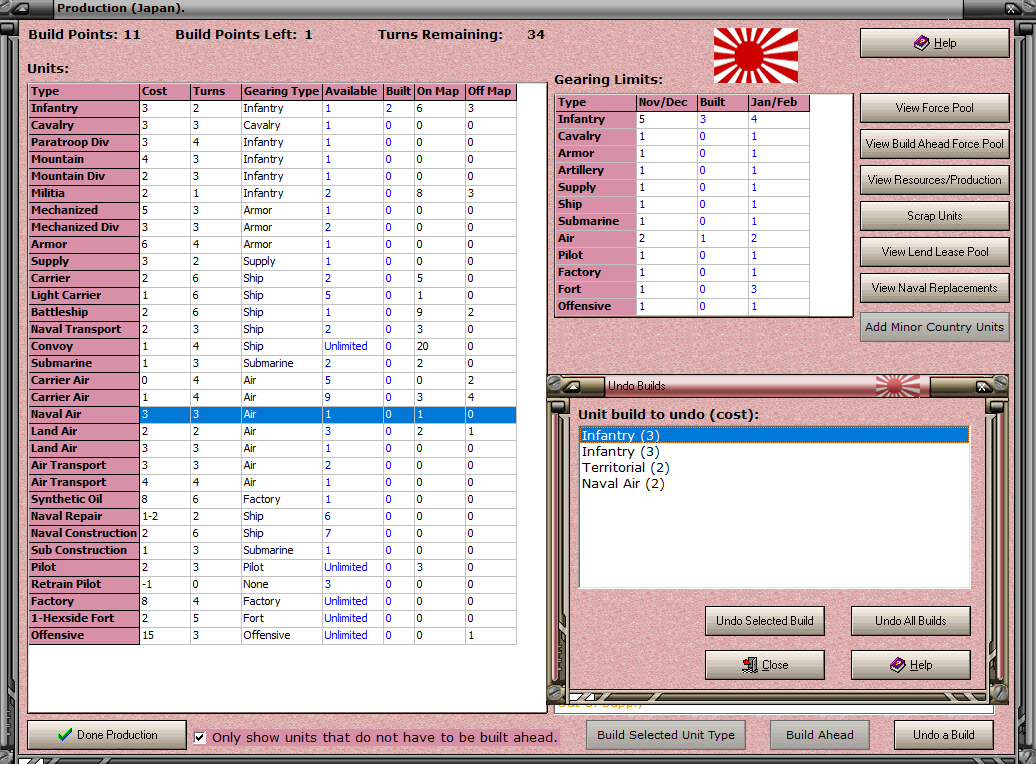Open the View Force Pool screen
This screenshot has height=764, width=1036.
[x=934, y=108]
